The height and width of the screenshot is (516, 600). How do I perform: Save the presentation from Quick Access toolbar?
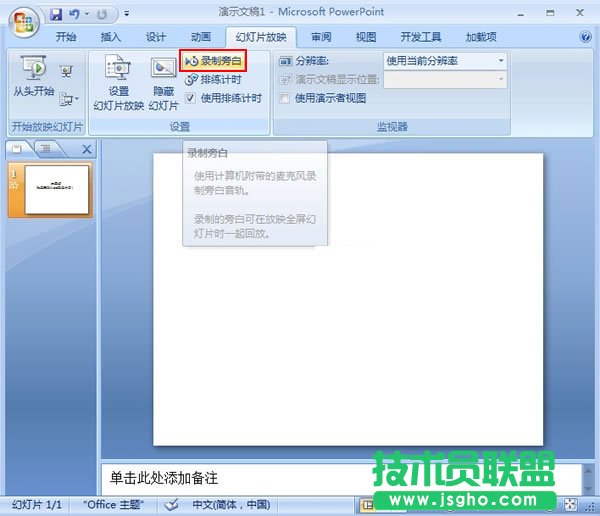coord(56,15)
